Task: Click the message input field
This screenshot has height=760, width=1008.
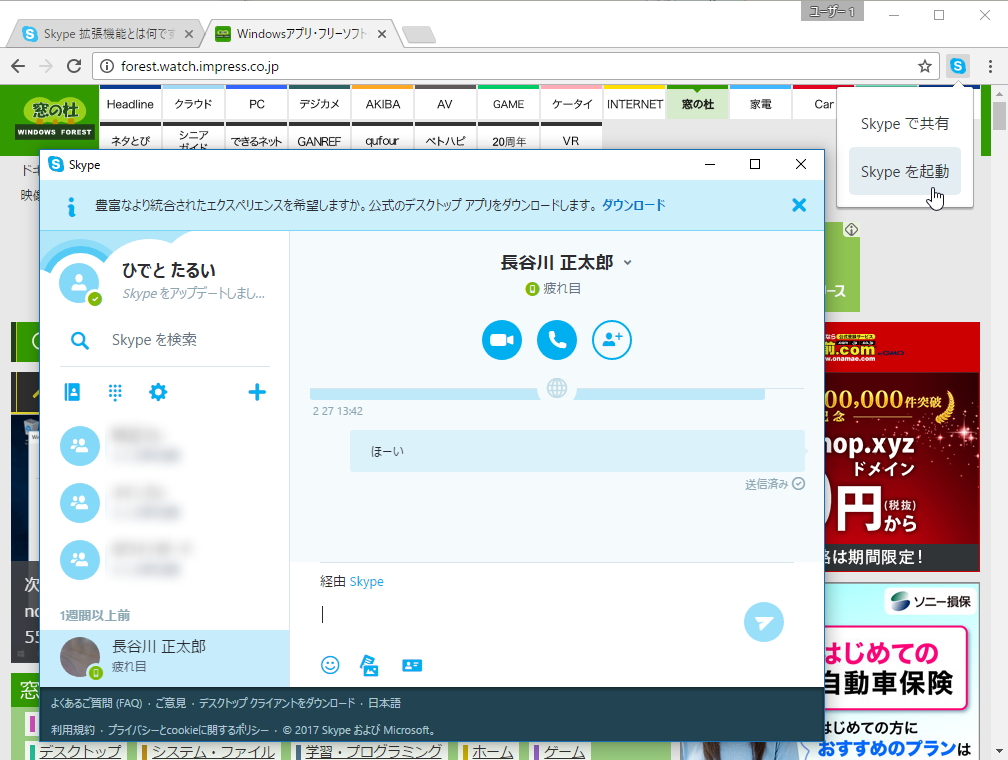Action: click(x=500, y=614)
